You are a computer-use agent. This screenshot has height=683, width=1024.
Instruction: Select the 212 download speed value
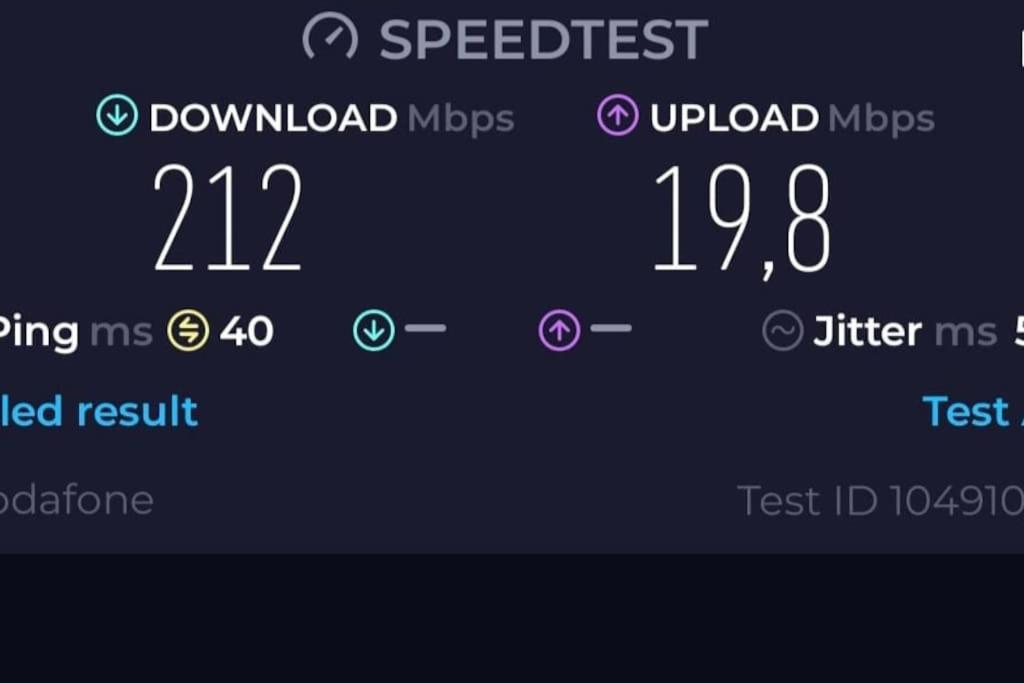(228, 217)
